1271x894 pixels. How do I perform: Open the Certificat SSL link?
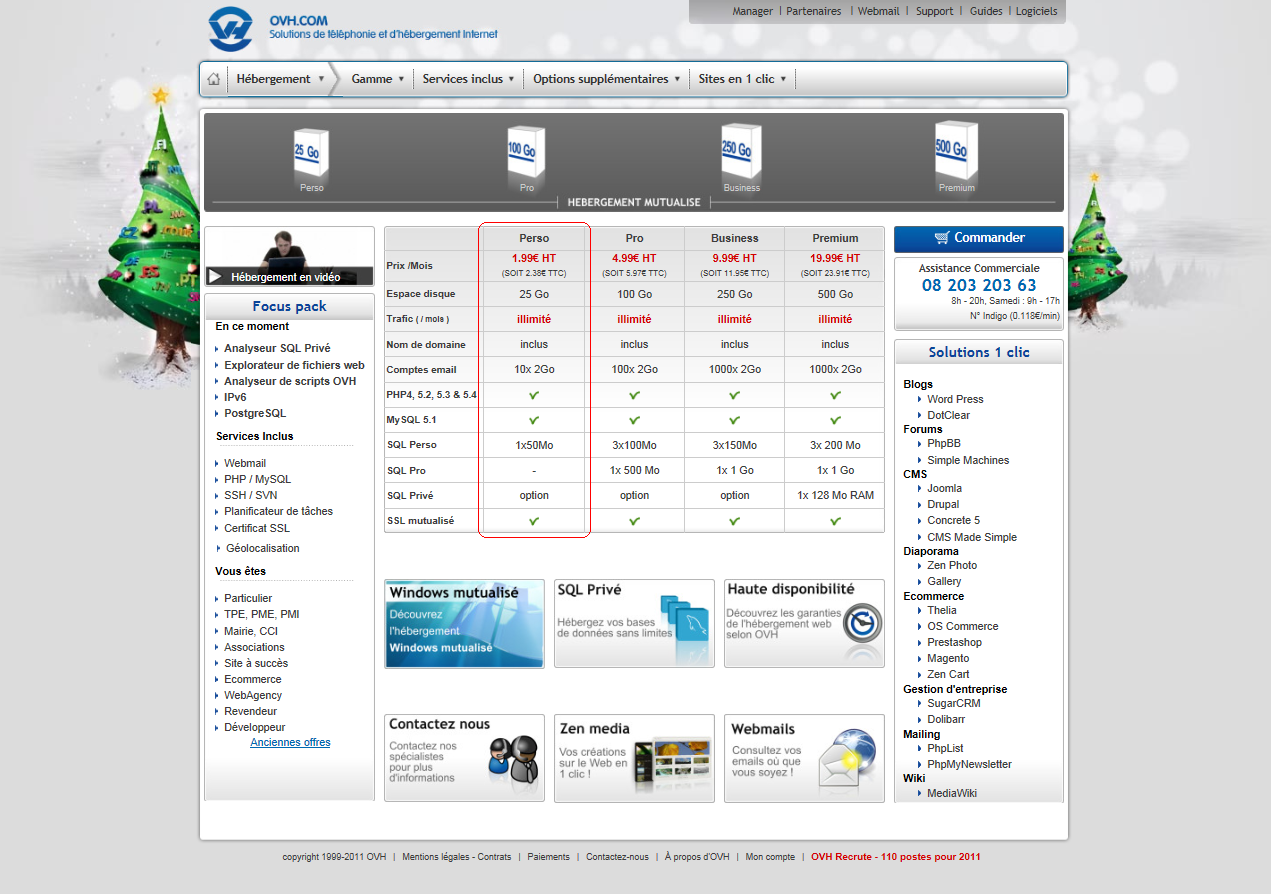(257, 529)
